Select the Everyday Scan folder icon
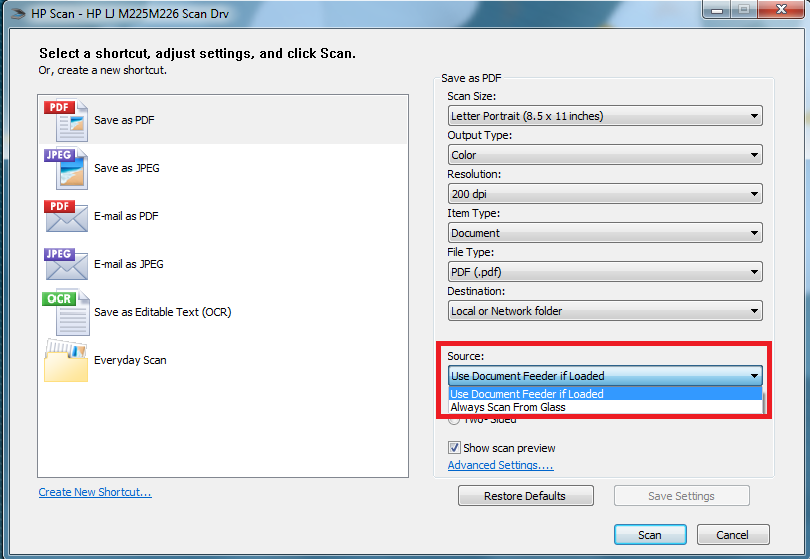The height and width of the screenshot is (559, 810). [x=66, y=360]
